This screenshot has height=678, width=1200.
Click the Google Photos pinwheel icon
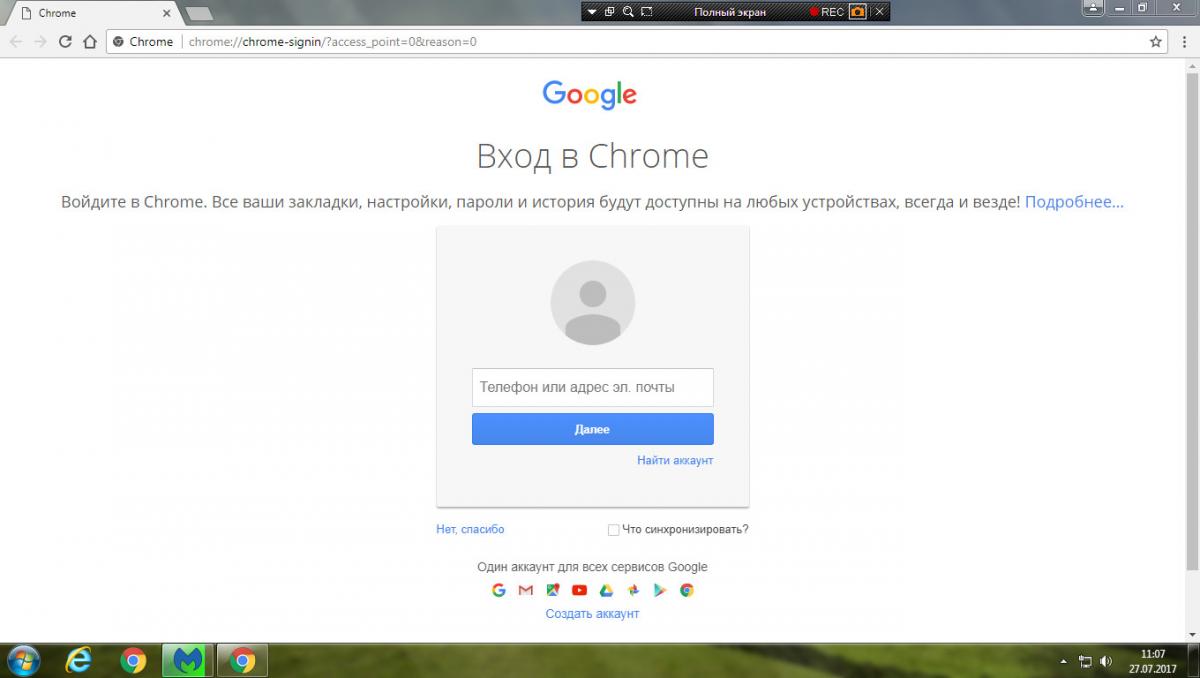point(633,590)
